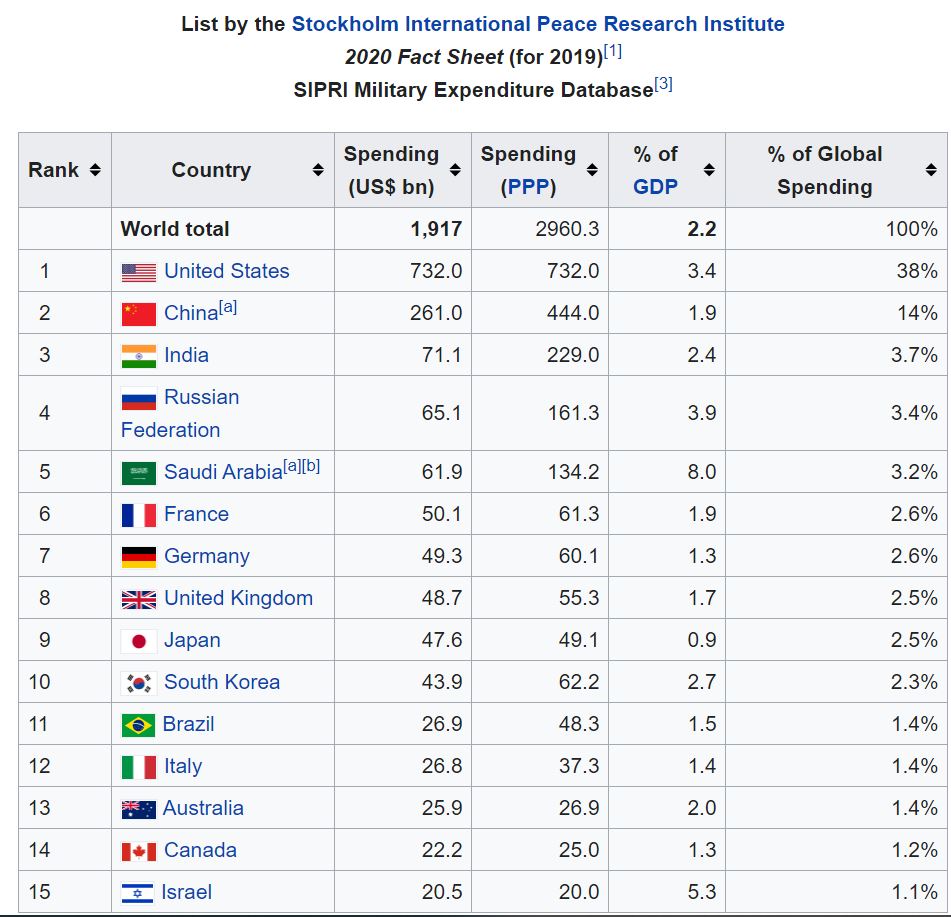Select Saudi Arabia GDP percentage 8.0

pyautogui.click(x=702, y=472)
